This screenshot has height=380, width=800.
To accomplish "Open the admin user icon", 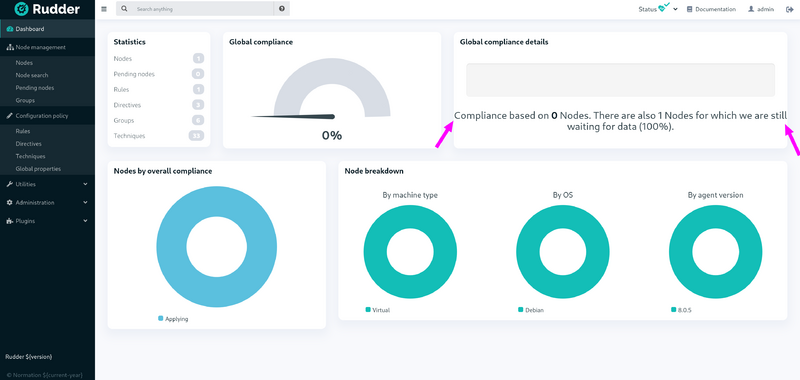I will tap(751, 9).
